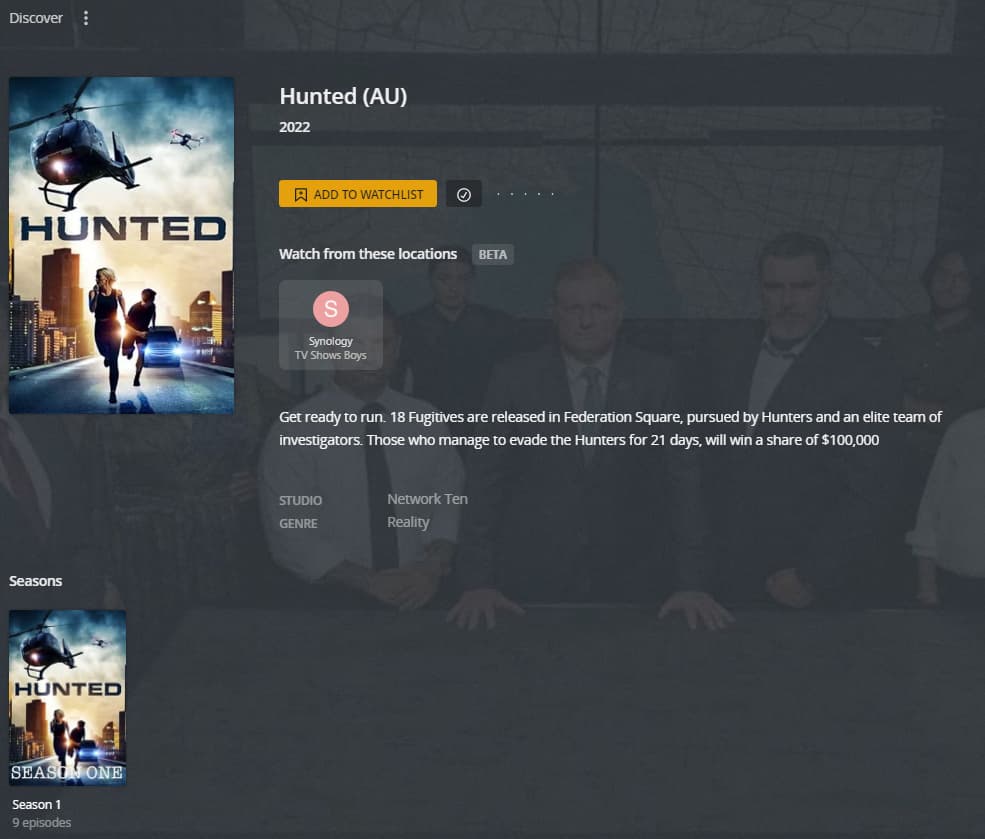Image resolution: width=985 pixels, height=839 pixels.
Task: Set rating to the fifth dot
Action: pyautogui.click(x=553, y=194)
